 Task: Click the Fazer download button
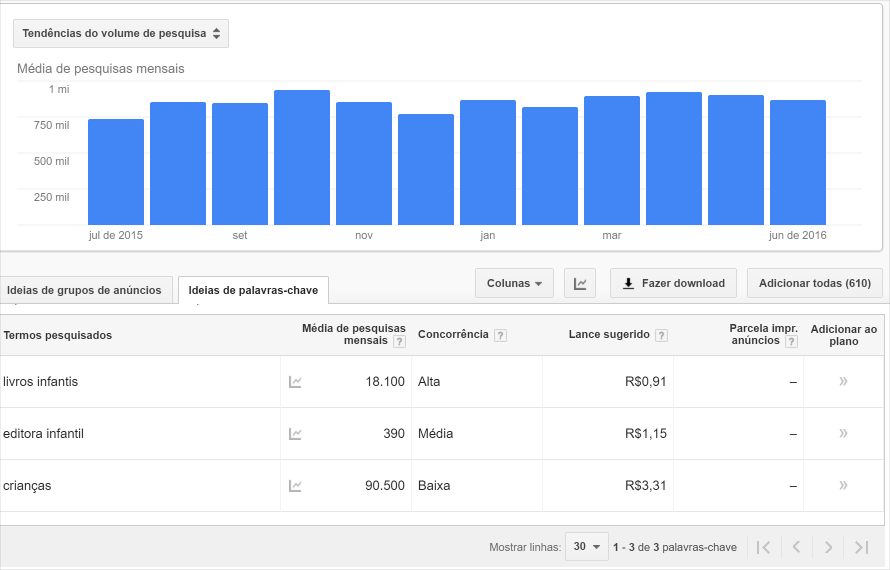673,283
